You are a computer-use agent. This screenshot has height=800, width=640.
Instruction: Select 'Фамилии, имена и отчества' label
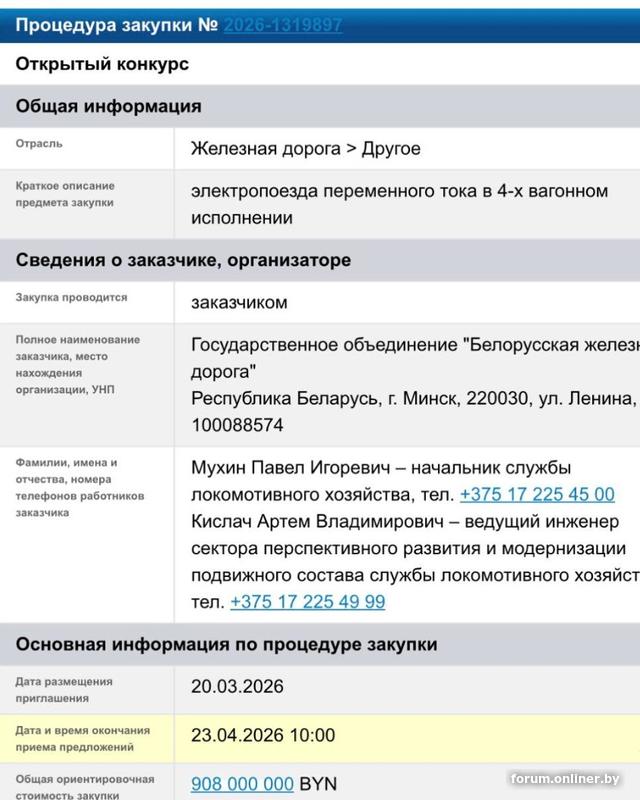coord(80,488)
